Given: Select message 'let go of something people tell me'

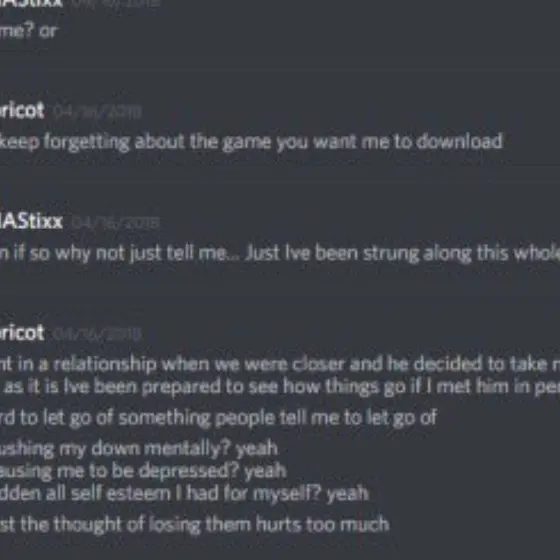Looking at the screenshot, I should point(219,418).
